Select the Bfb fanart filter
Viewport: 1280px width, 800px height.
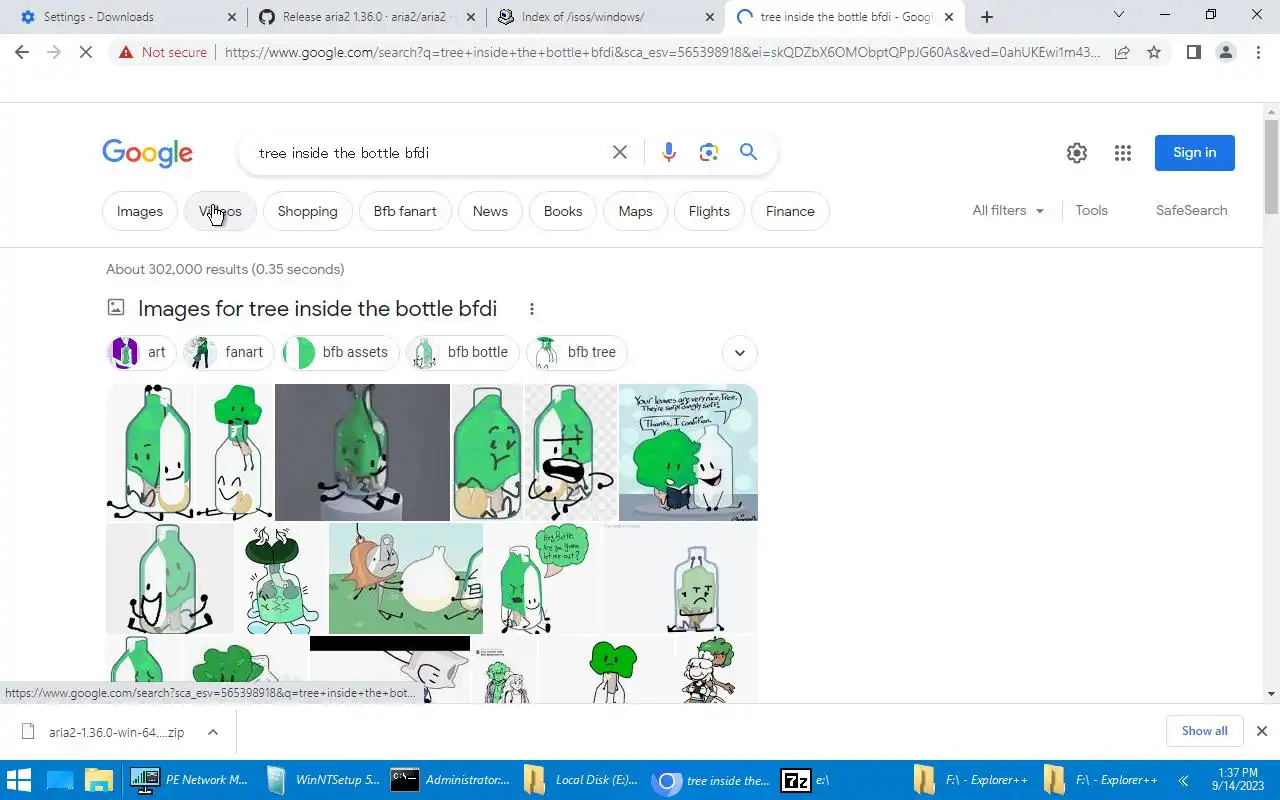405,211
